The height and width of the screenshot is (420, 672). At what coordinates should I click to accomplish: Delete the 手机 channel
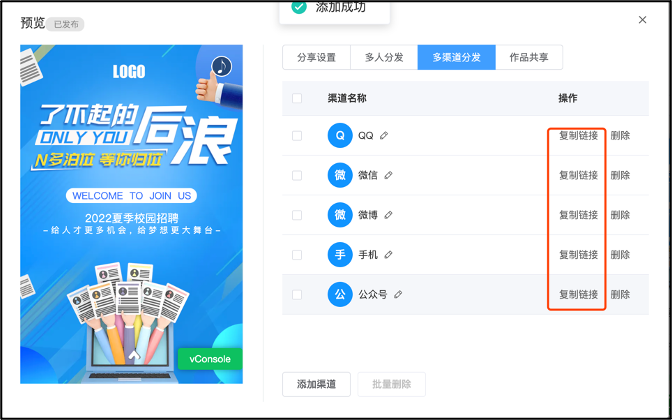pyautogui.click(x=620, y=255)
